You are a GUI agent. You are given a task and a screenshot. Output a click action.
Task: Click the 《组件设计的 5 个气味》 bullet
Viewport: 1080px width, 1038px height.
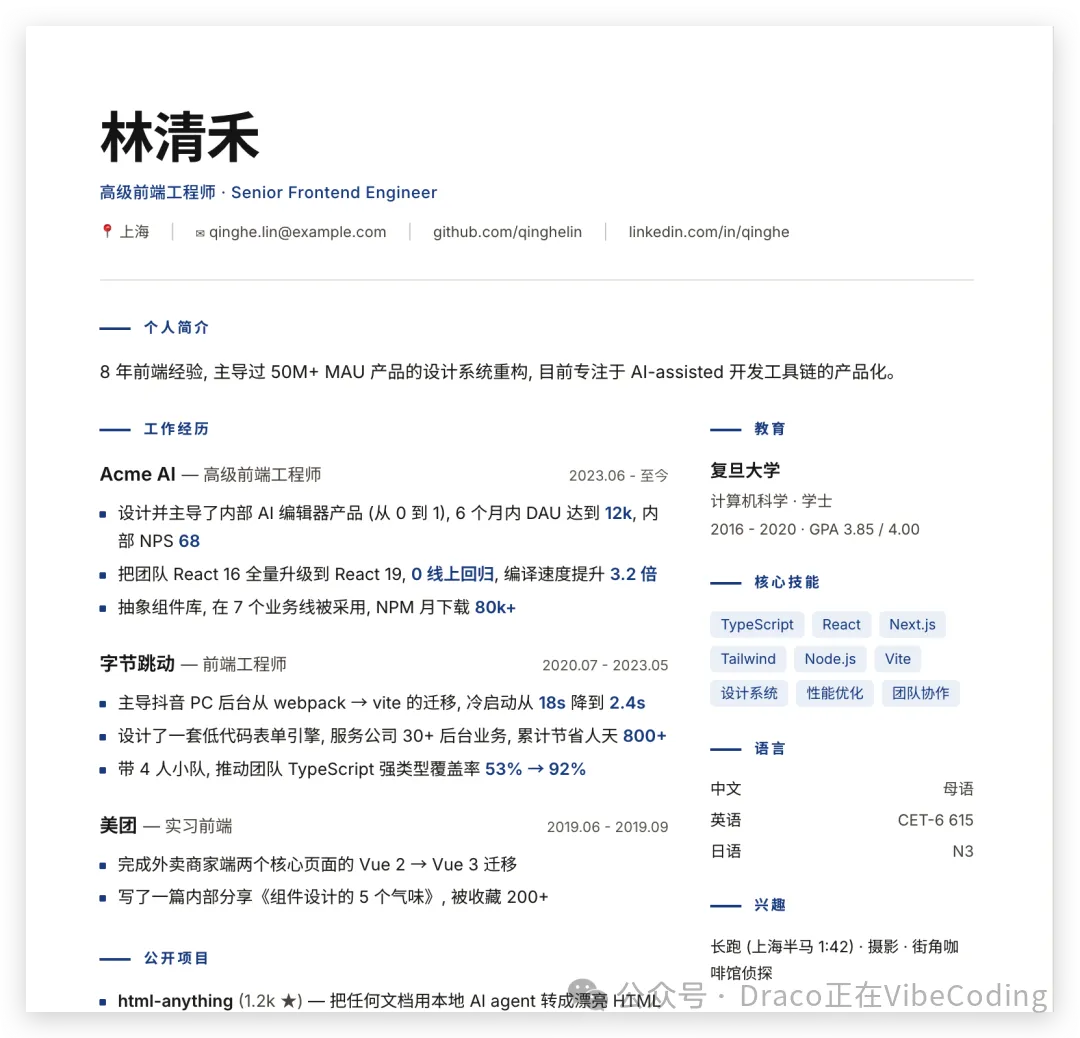(x=333, y=897)
